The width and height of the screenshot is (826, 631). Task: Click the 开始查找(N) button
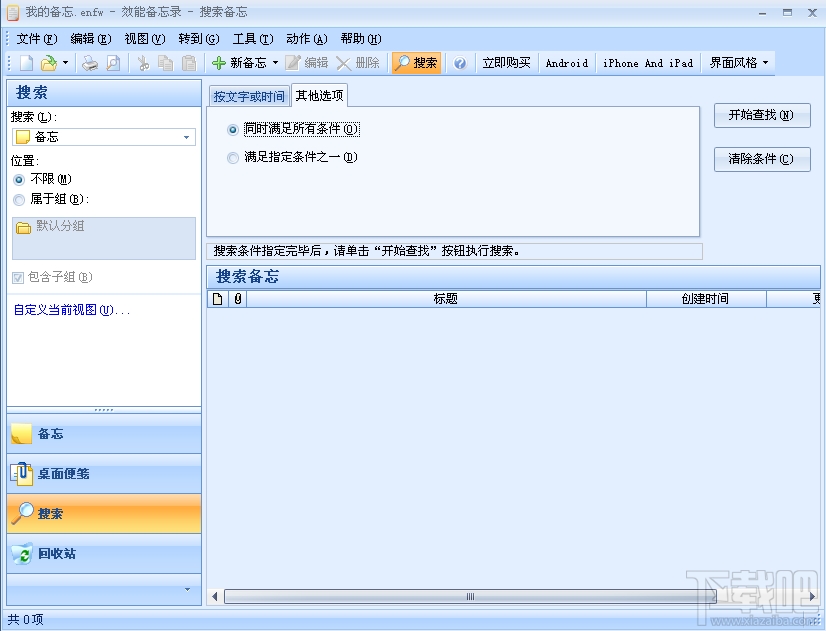[762, 115]
